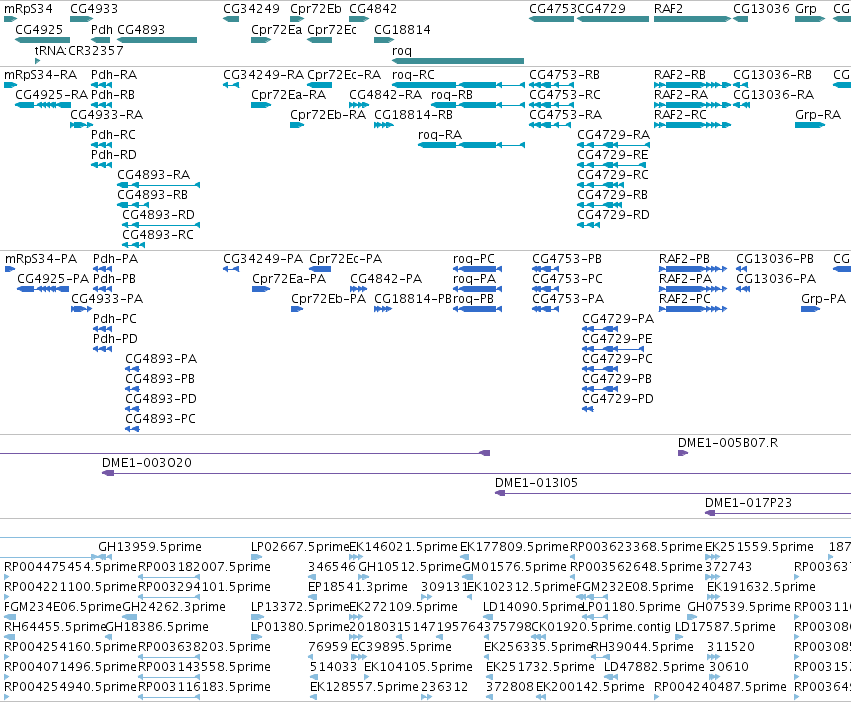Image resolution: width=851 pixels, height=702 pixels.
Task: Click the CG13036-RB transcript label
Action: [772, 74]
